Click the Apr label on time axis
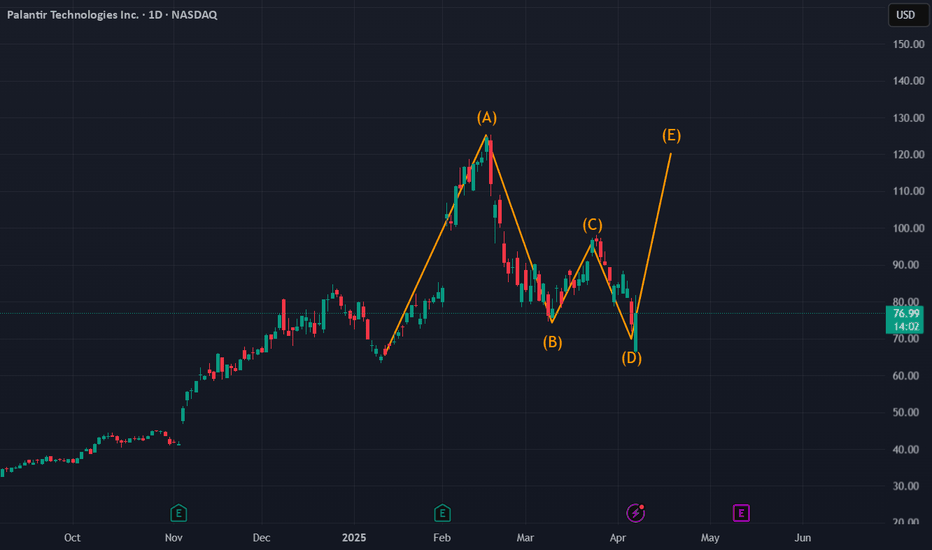Screen dimensions: 932x550 point(618,538)
